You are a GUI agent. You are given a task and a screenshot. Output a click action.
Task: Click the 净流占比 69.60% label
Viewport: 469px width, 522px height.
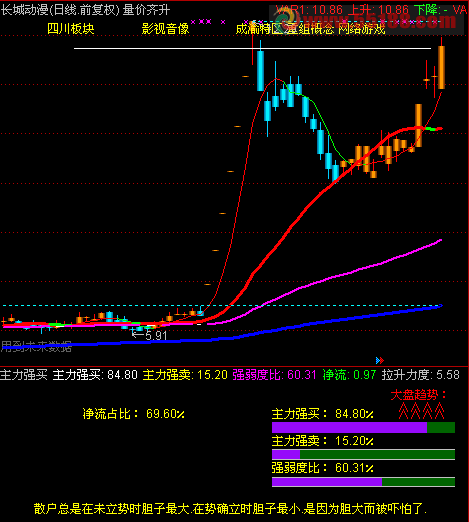click(134, 414)
